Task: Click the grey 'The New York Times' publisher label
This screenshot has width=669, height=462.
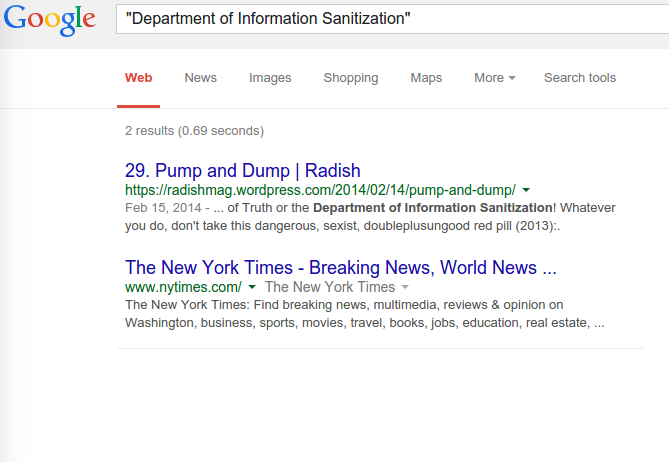Action: click(330, 287)
